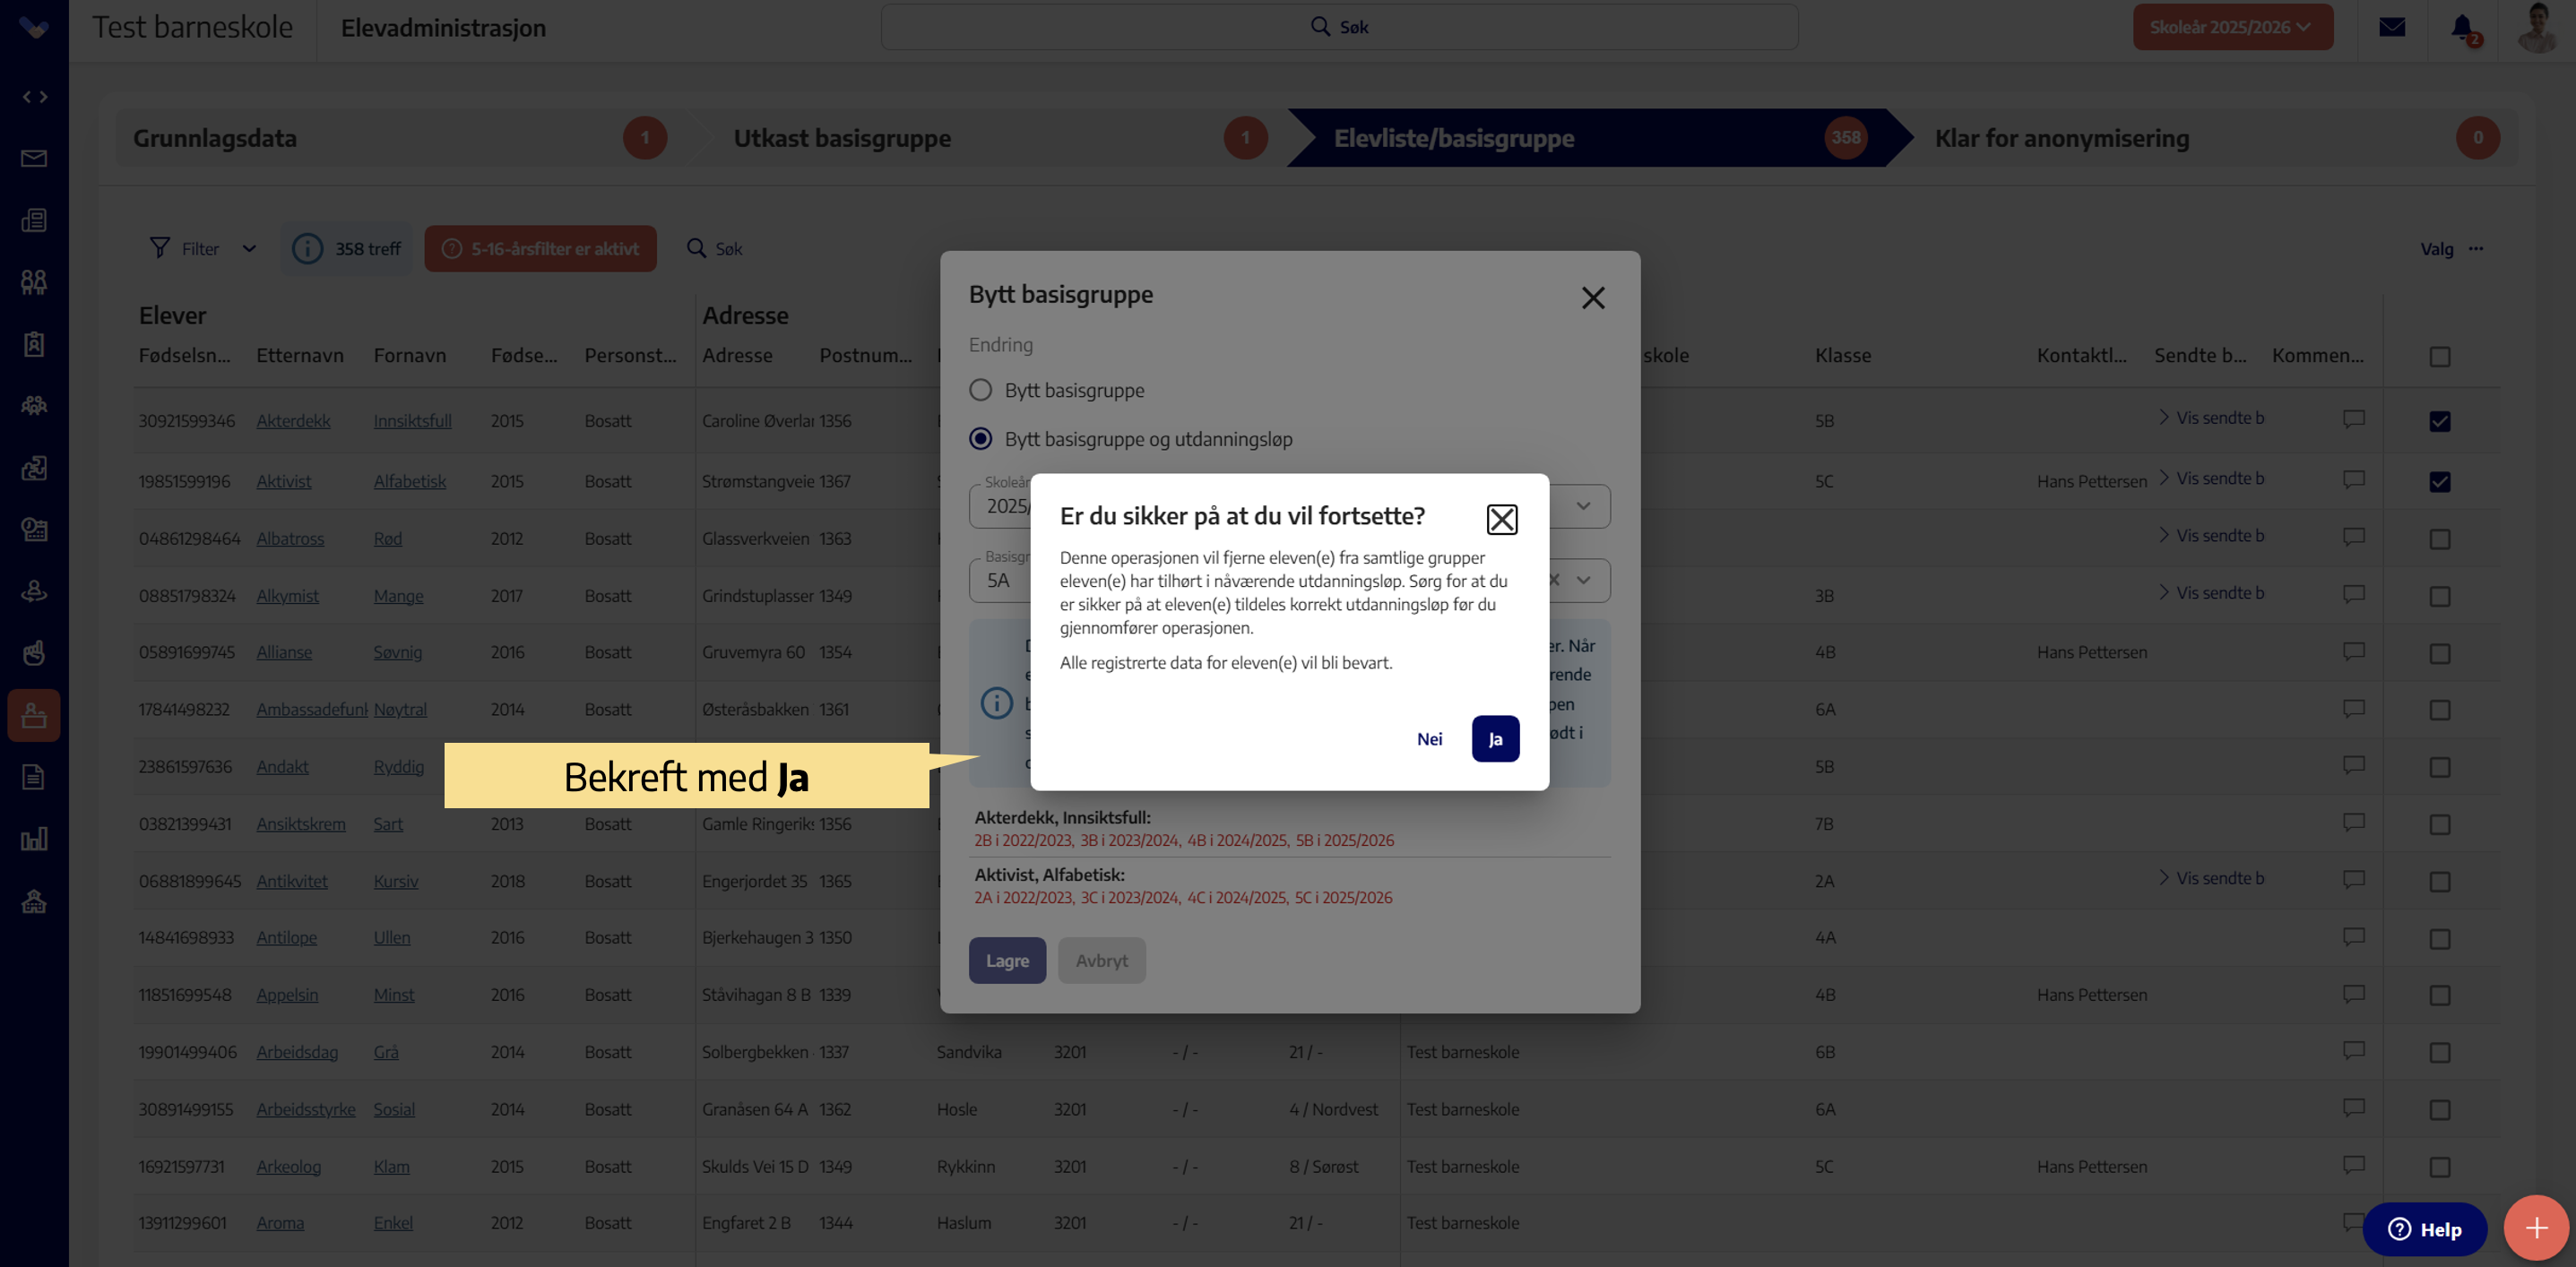Viewport: 2576px width, 1267px height.
Task: Click the 5-16-årsfilter er aktivt button
Action: pyautogui.click(x=540, y=248)
